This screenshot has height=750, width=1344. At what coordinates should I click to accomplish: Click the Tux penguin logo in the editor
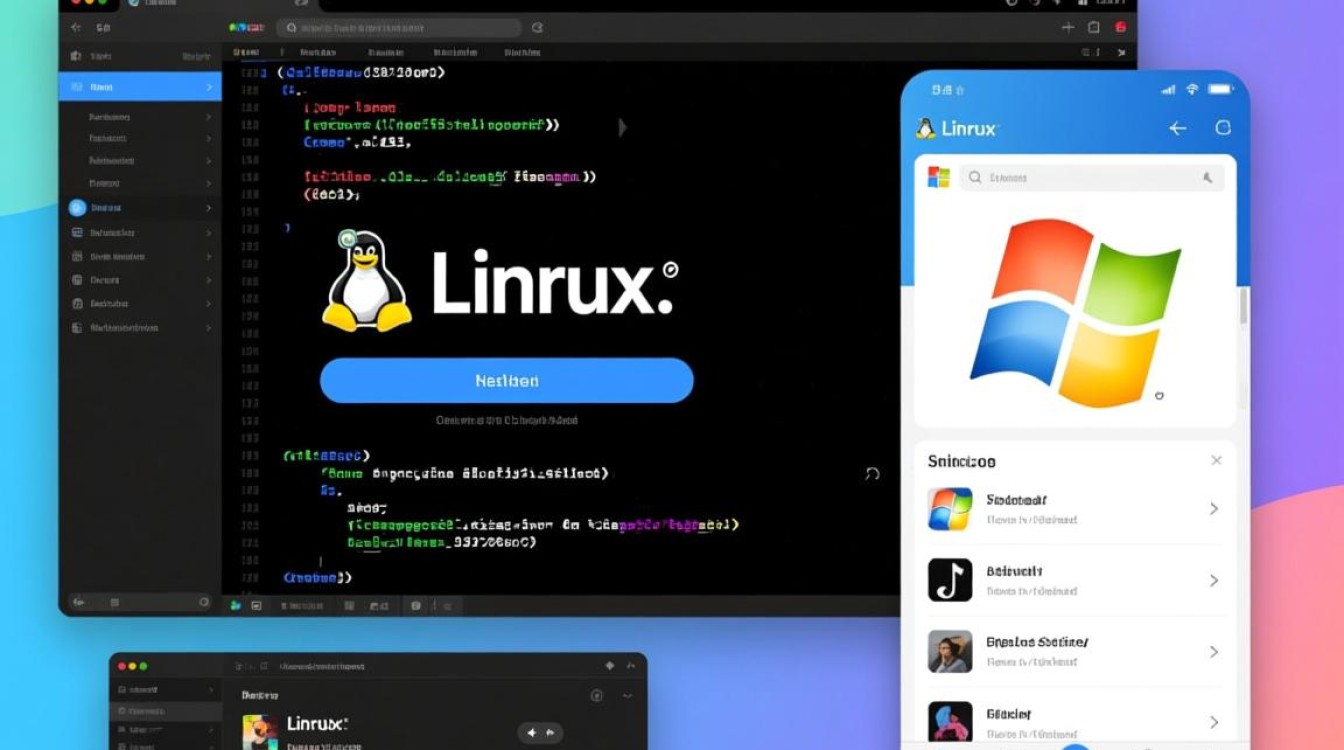[367, 283]
